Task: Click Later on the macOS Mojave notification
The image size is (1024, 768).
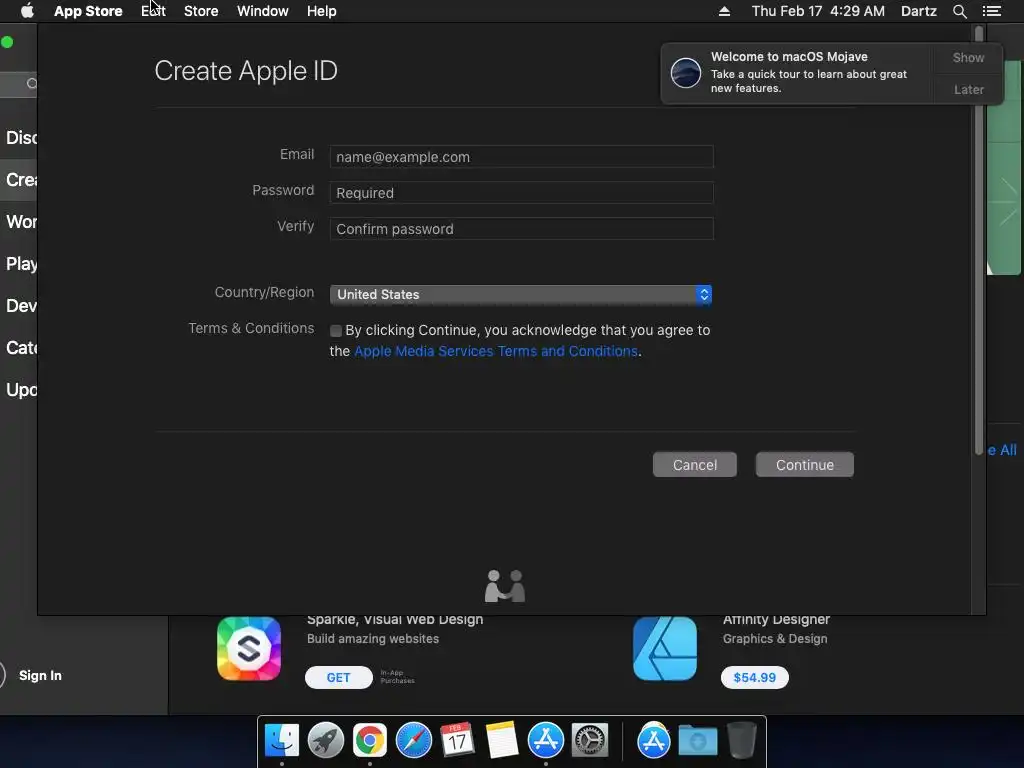Action: tap(968, 89)
